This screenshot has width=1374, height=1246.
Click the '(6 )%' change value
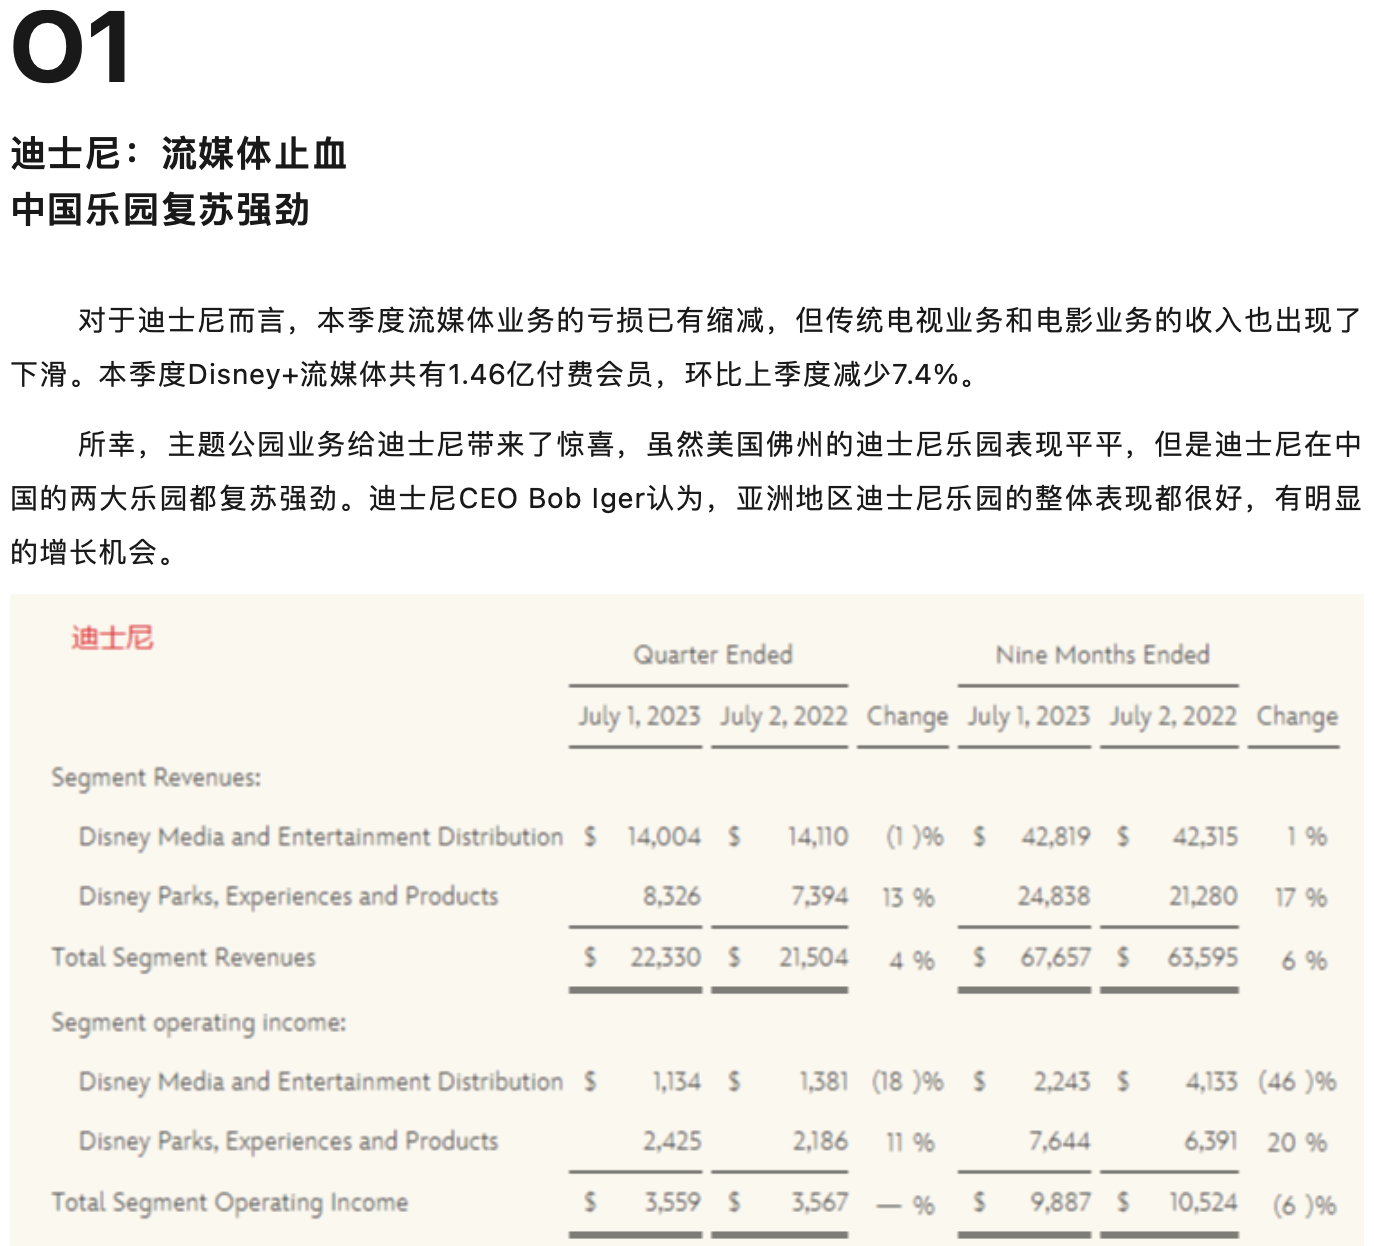coord(1304,1205)
